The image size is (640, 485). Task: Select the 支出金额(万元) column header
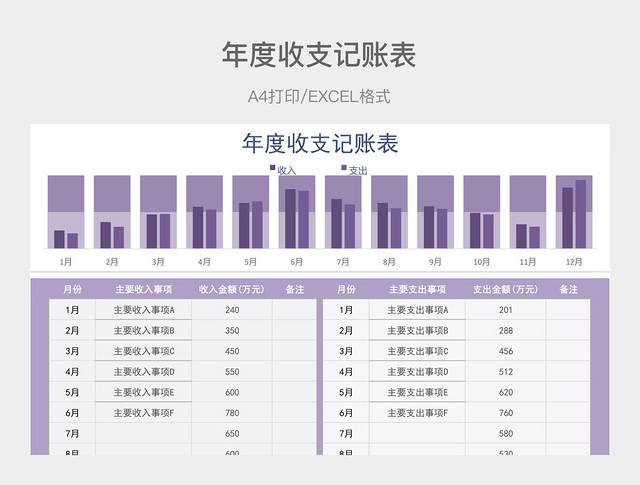click(x=506, y=289)
